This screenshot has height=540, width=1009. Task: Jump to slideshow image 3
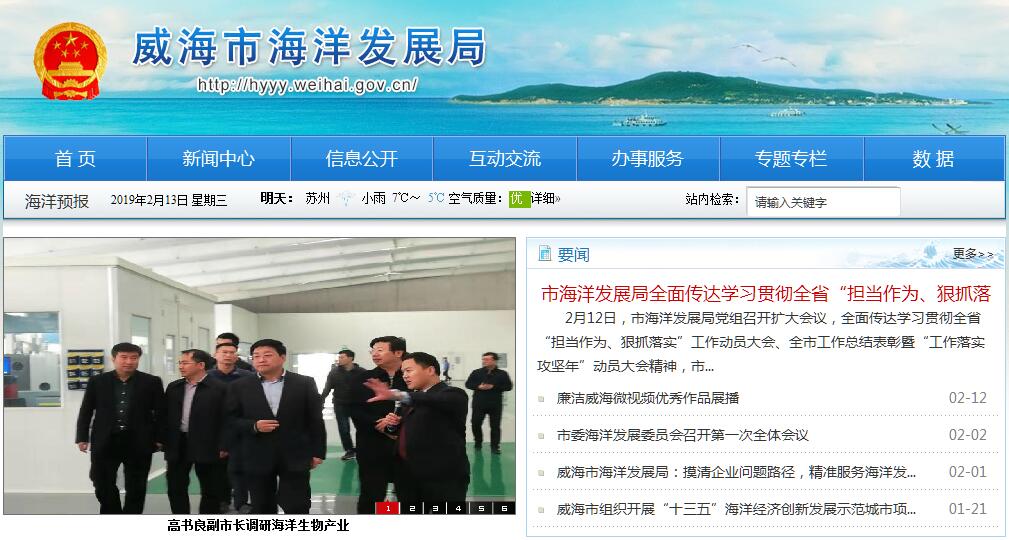(435, 508)
